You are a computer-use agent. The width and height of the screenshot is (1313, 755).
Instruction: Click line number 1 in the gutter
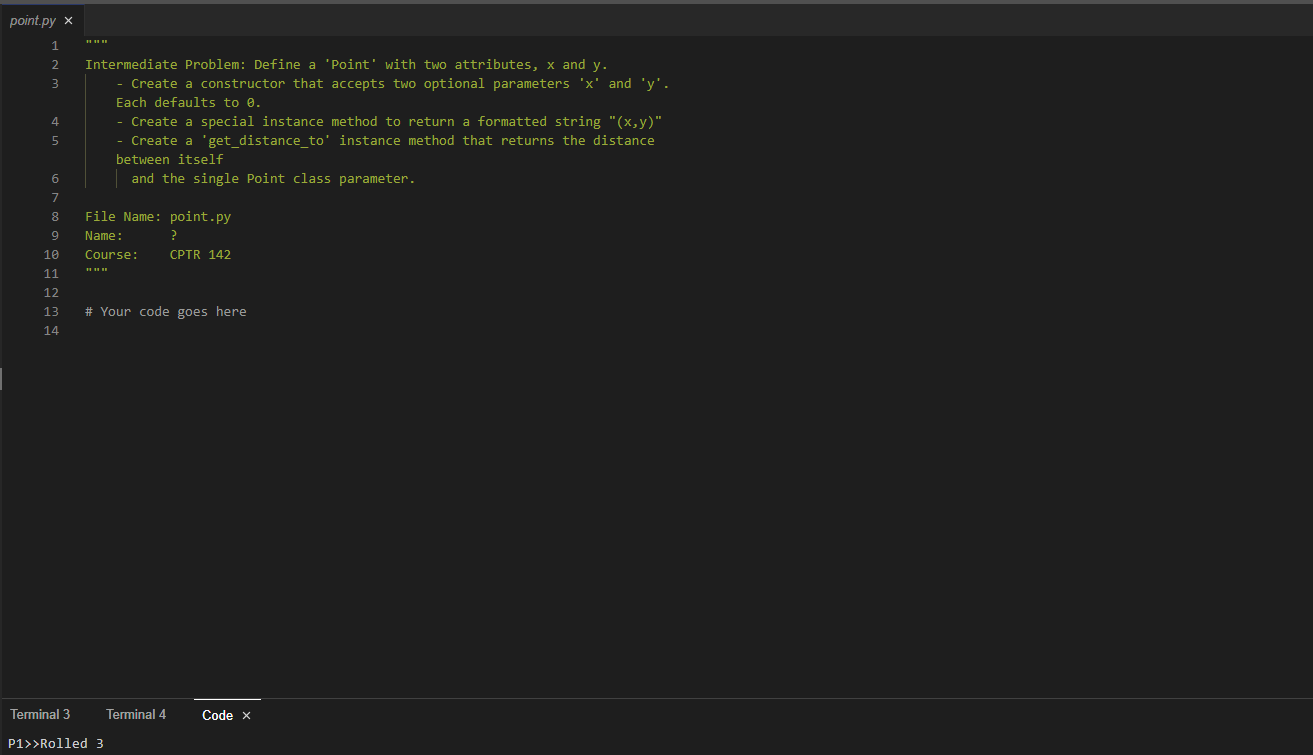54,44
